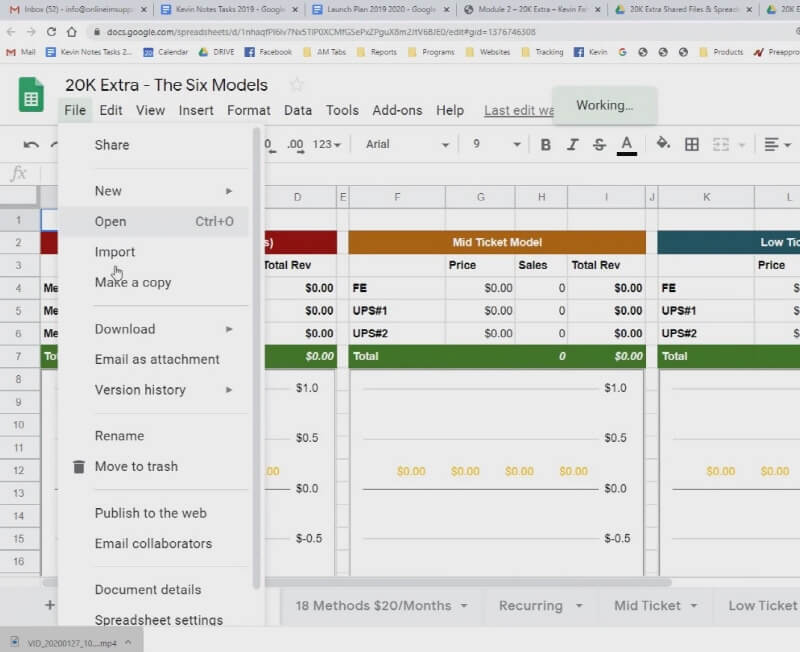This screenshot has height=652, width=800.
Task: Open the Data menu
Action: [298, 110]
